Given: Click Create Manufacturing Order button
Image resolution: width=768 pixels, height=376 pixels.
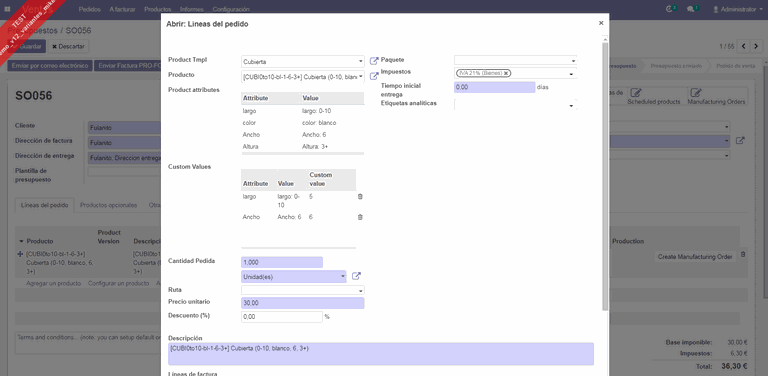Looking at the screenshot, I should point(695,257).
